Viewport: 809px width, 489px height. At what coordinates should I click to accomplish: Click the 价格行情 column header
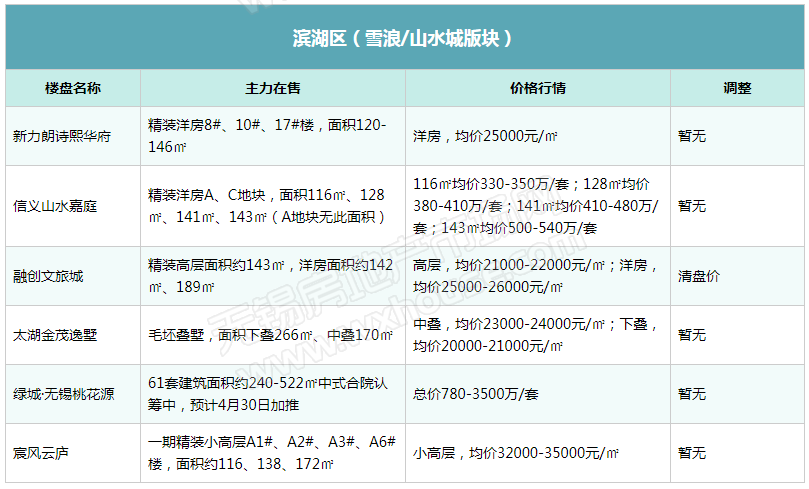pyautogui.click(x=537, y=88)
